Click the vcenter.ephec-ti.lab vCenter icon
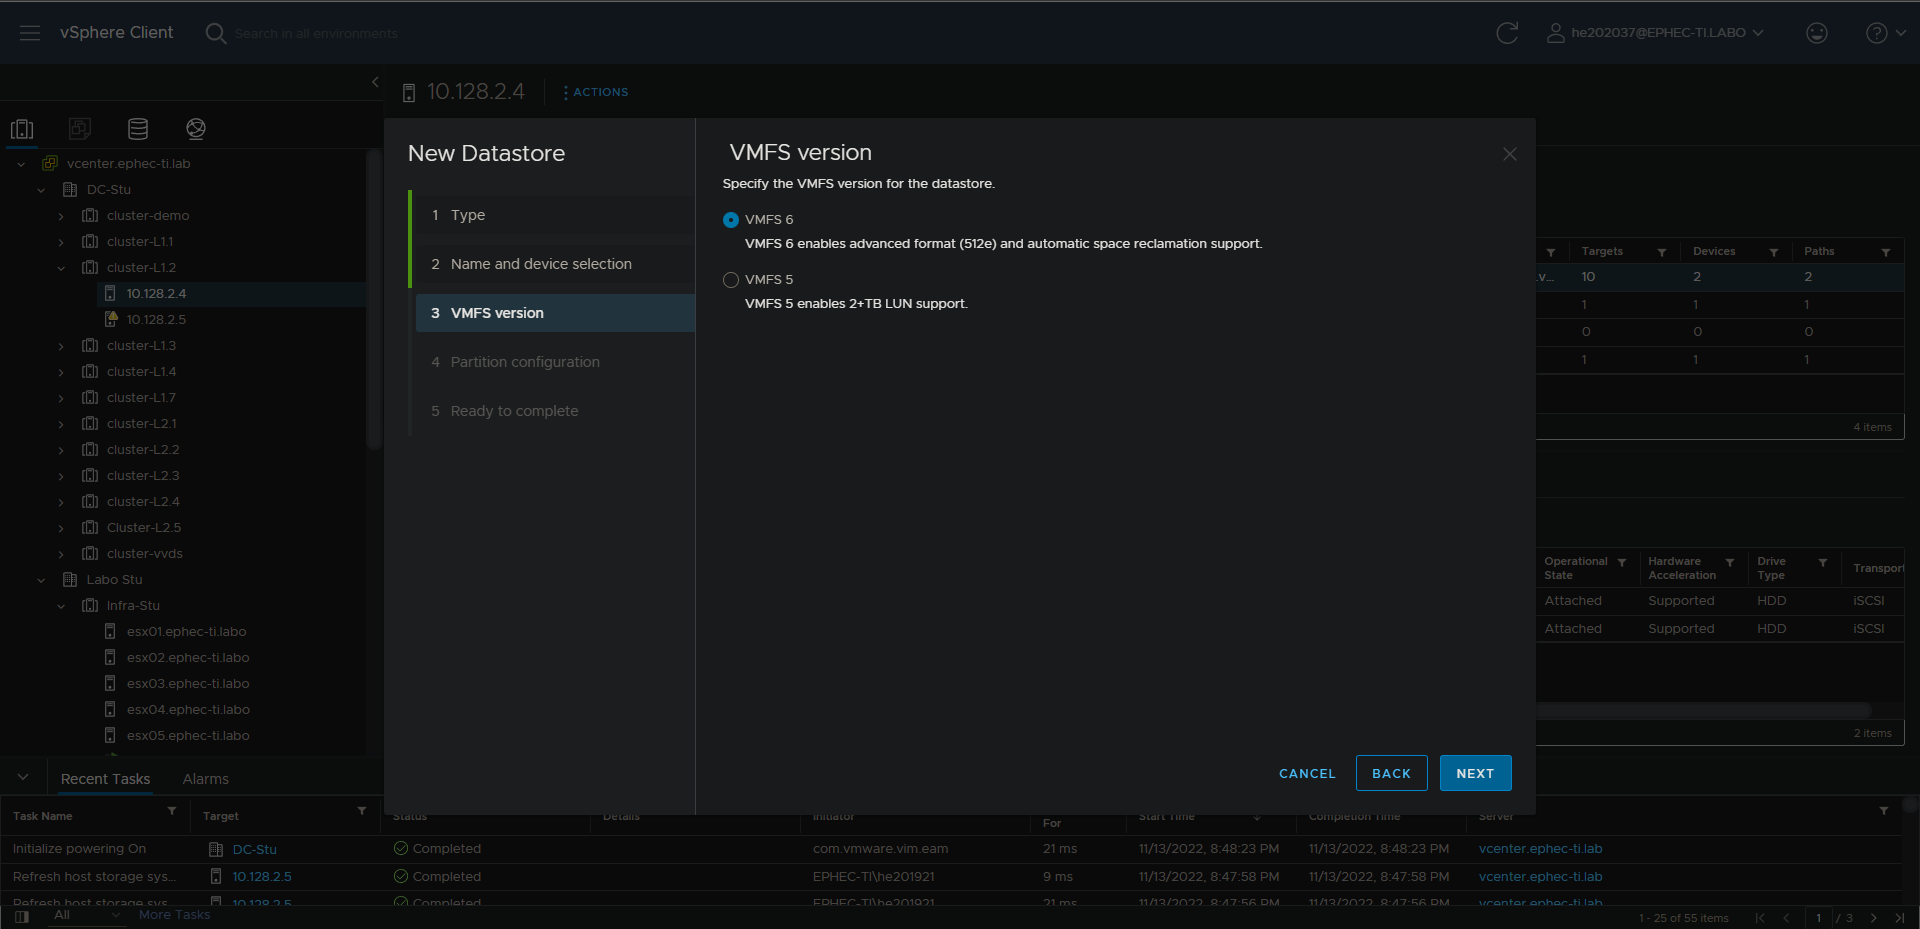Image resolution: width=1920 pixels, height=929 pixels. 50,163
